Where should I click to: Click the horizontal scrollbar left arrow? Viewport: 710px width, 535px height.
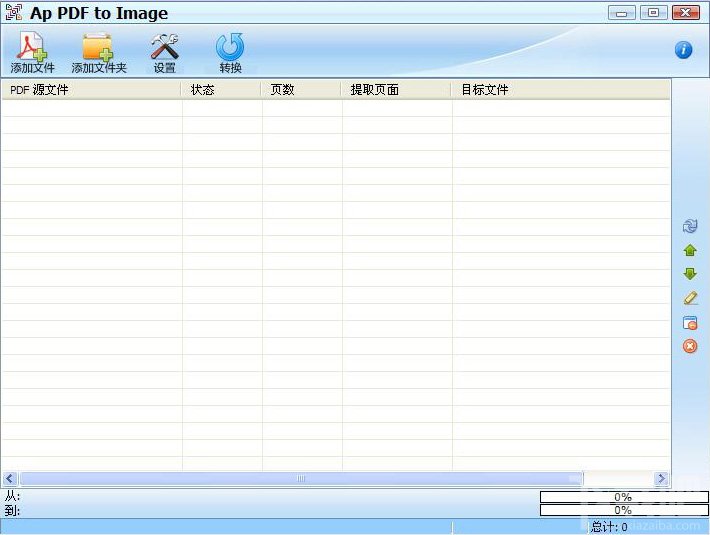(x=10, y=478)
